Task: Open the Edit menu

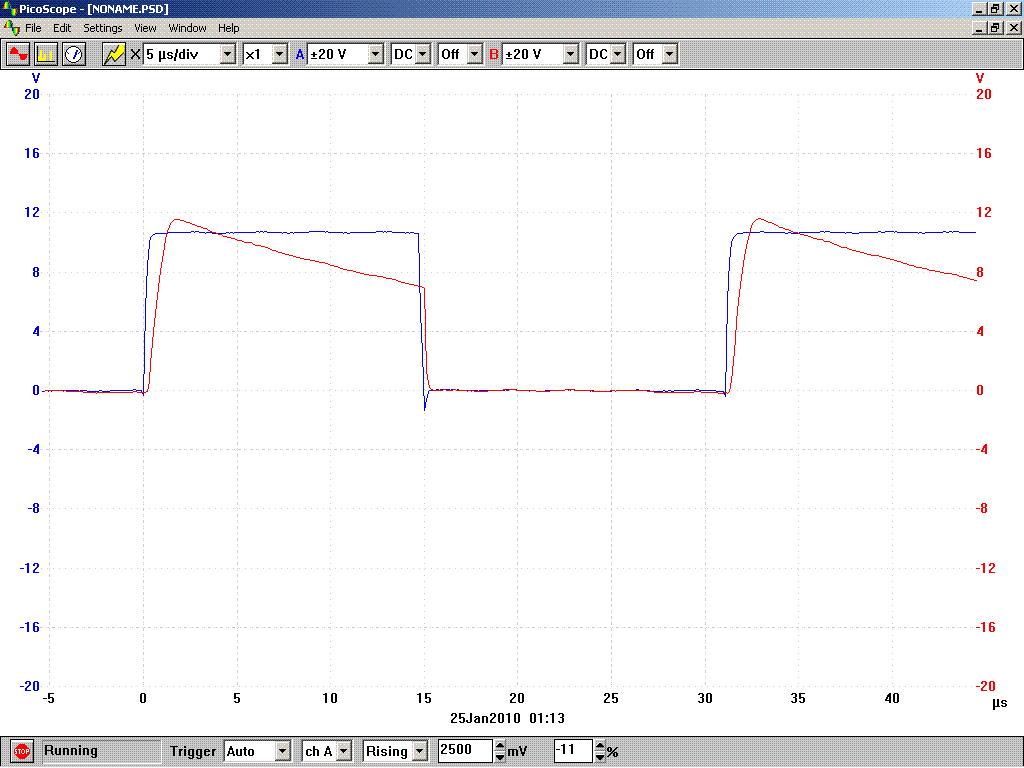Action: [x=62, y=28]
